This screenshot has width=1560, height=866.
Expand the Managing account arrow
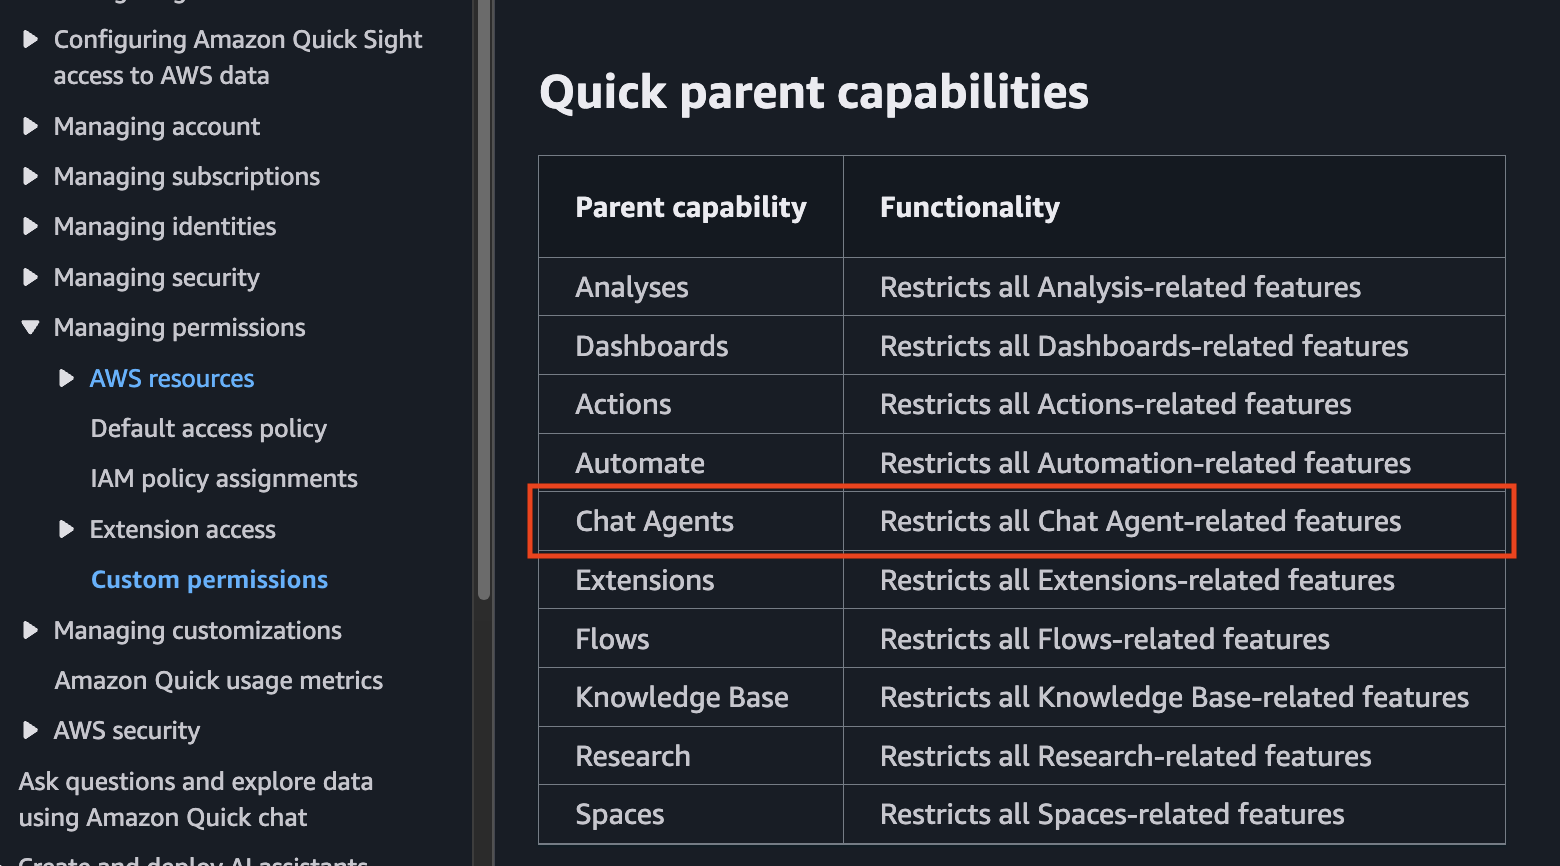[x=30, y=126]
